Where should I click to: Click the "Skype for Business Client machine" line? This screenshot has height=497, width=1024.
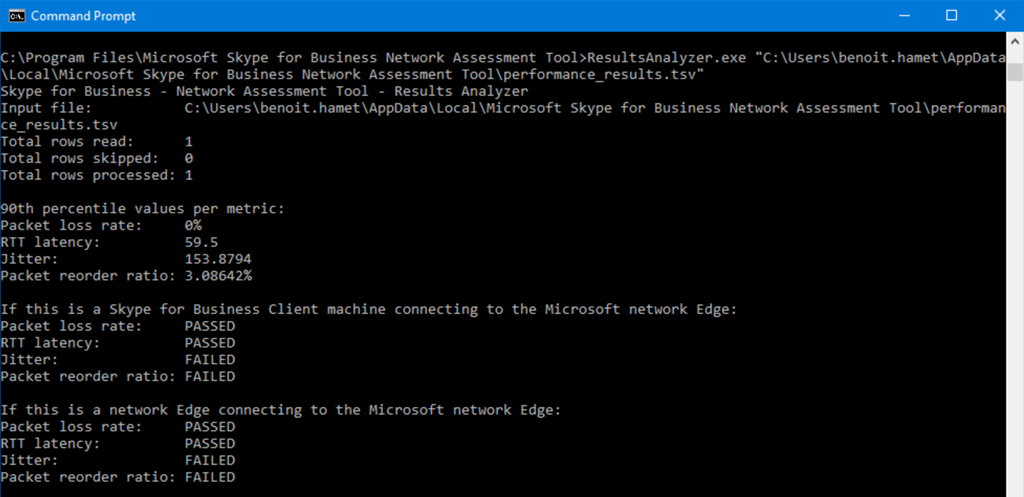coord(368,309)
